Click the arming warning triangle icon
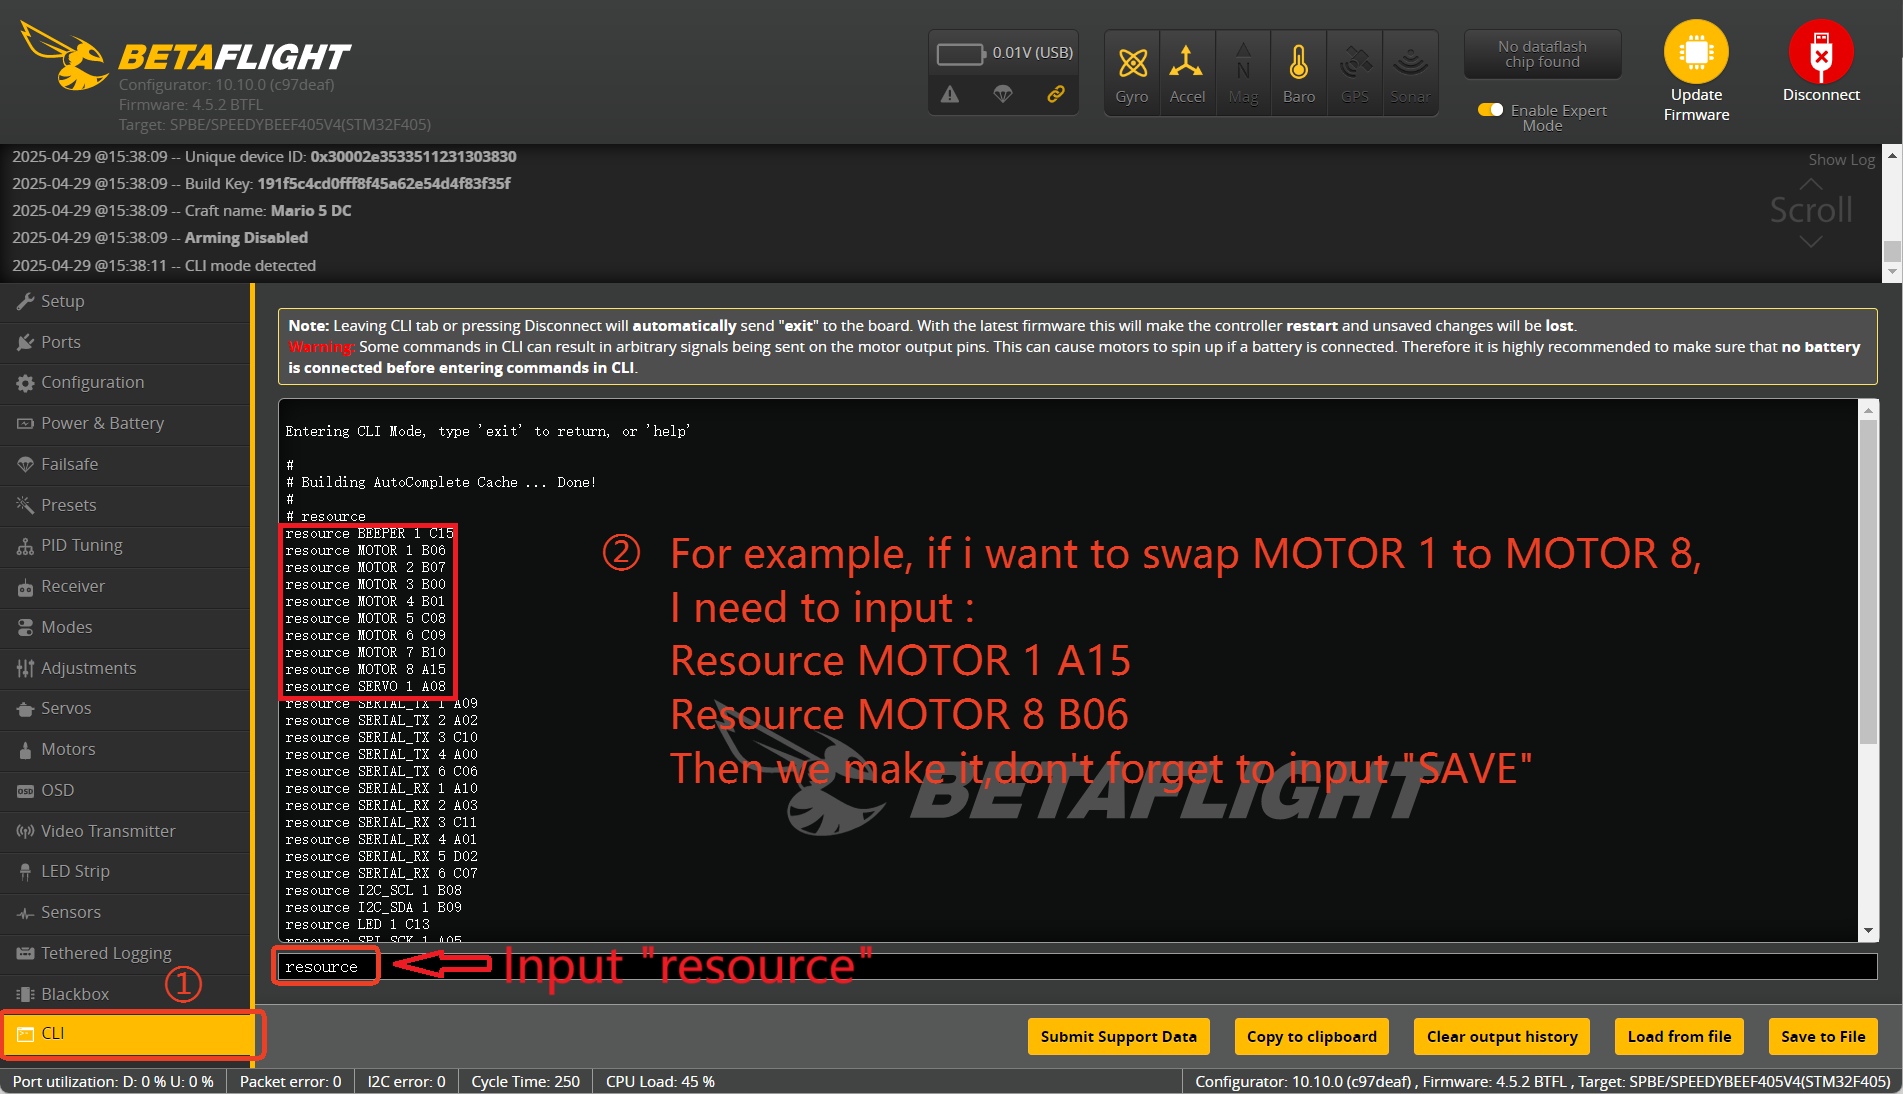Viewport: 1903px width, 1094px height. click(x=950, y=94)
